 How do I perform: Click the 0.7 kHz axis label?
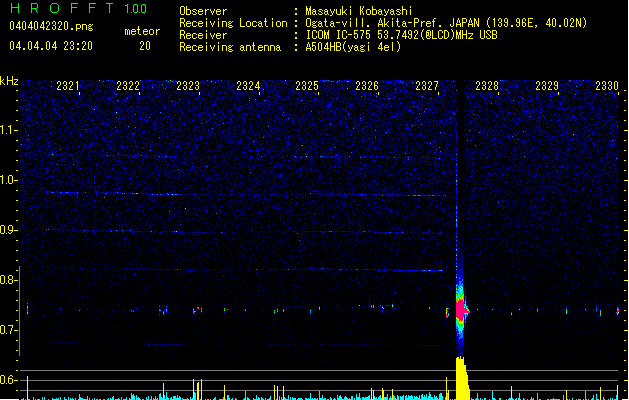[8, 330]
